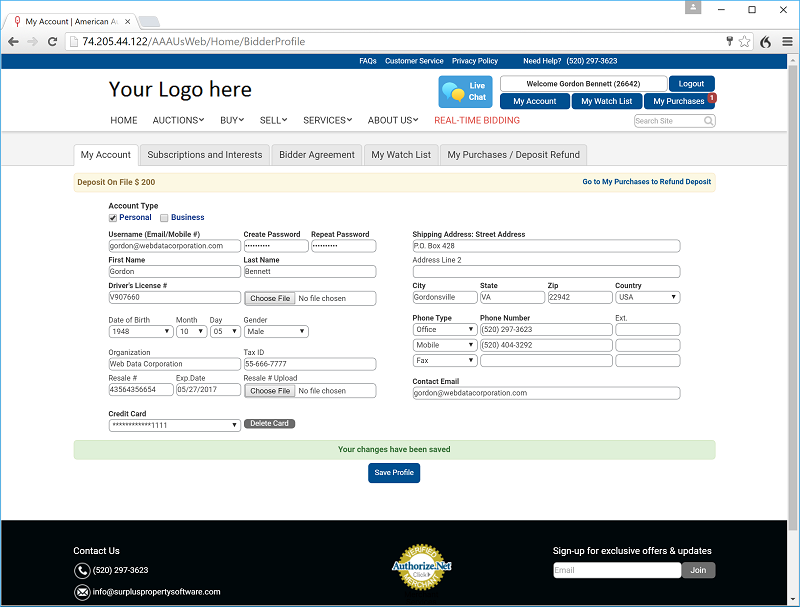The image size is (800, 607).
Task: Expand the SERVICES menu
Action: pos(328,120)
